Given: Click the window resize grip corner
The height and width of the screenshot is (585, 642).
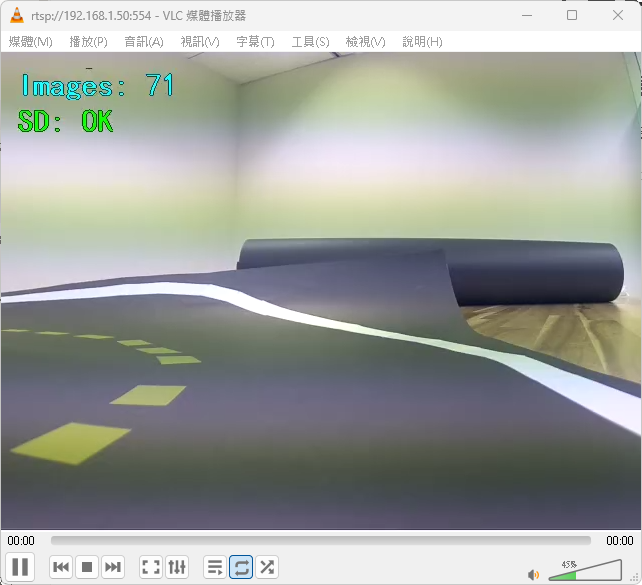Looking at the screenshot, I should [x=635, y=578].
